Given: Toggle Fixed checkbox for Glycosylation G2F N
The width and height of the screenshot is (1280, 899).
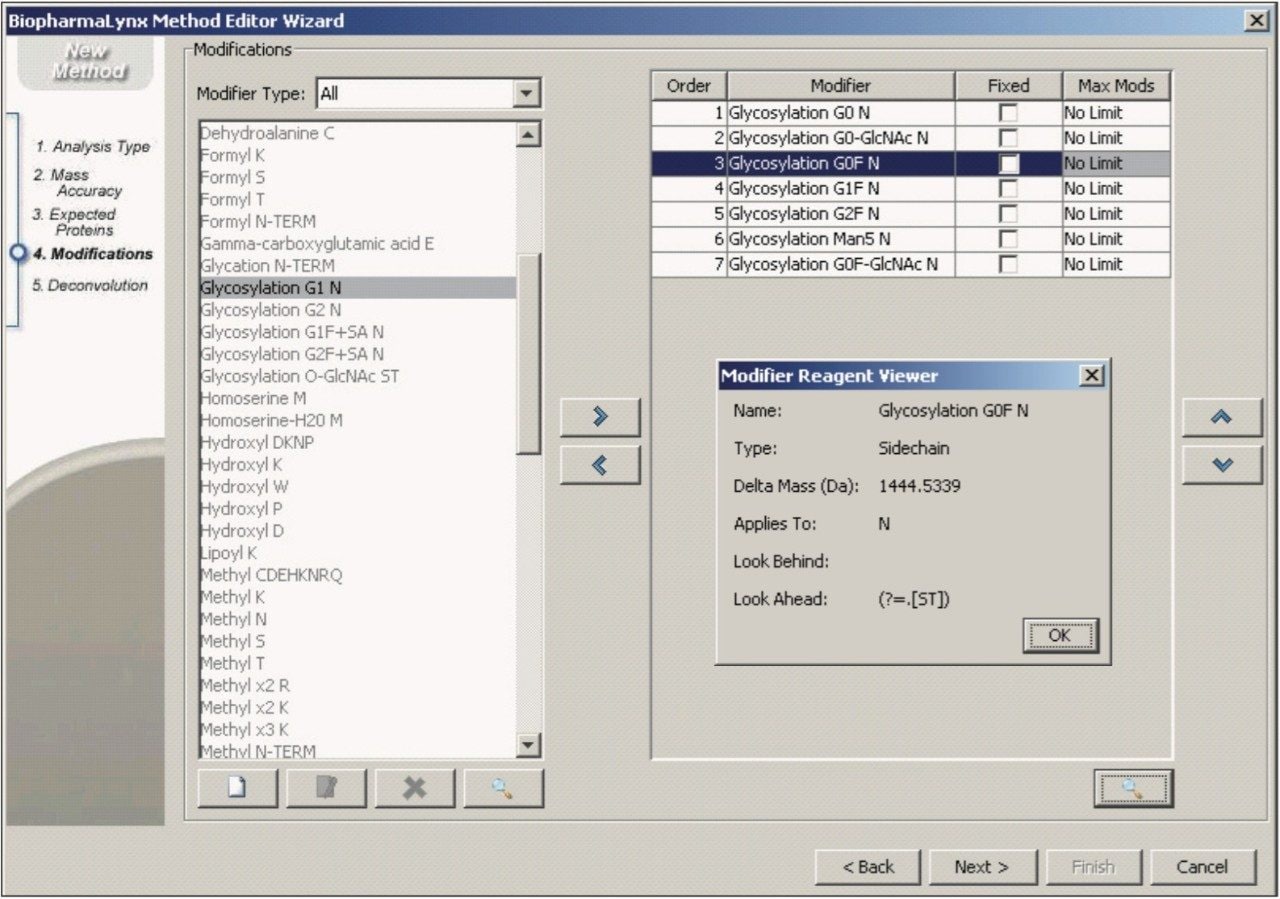Looking at the screenshot, I should click(x=1008, y=214).
